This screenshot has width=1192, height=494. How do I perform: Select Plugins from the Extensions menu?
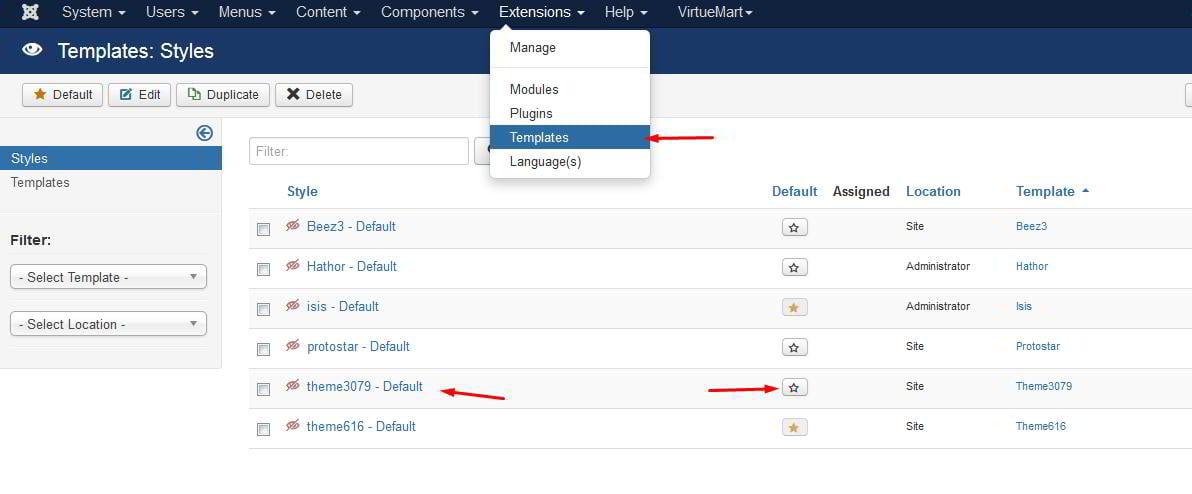pos(531,113)
